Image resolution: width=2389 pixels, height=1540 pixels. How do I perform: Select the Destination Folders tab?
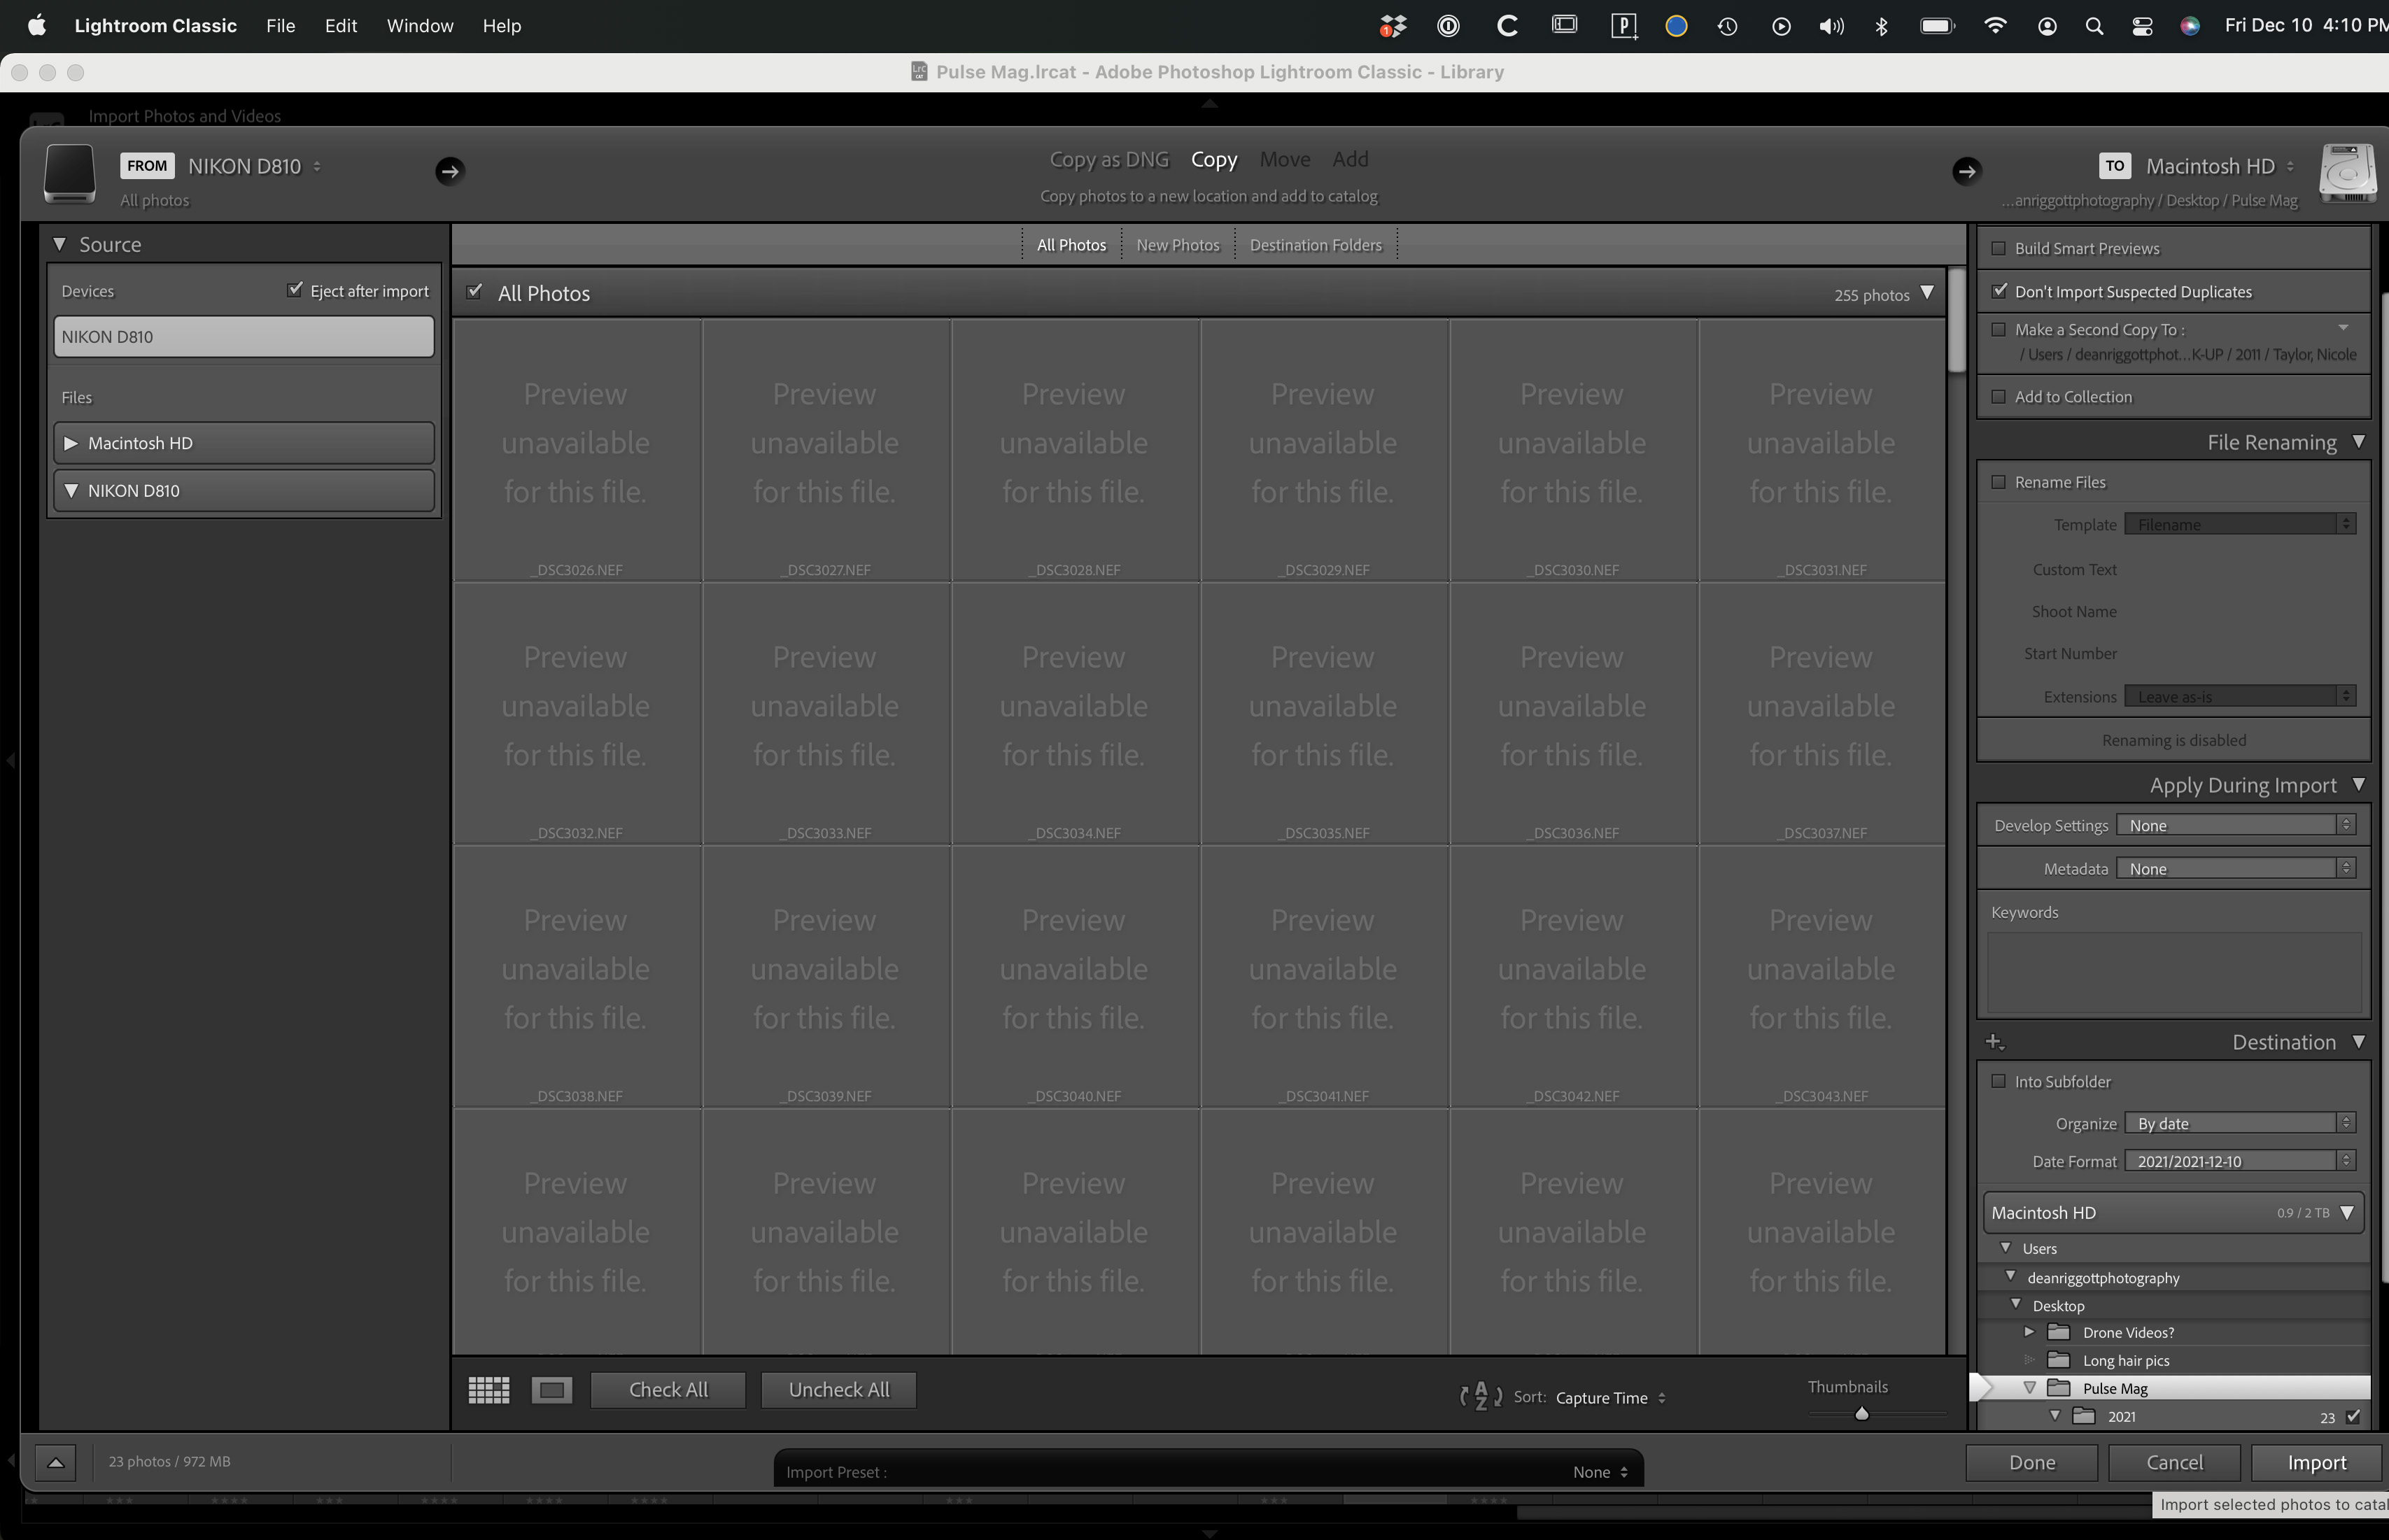[x=1315, y=243]
